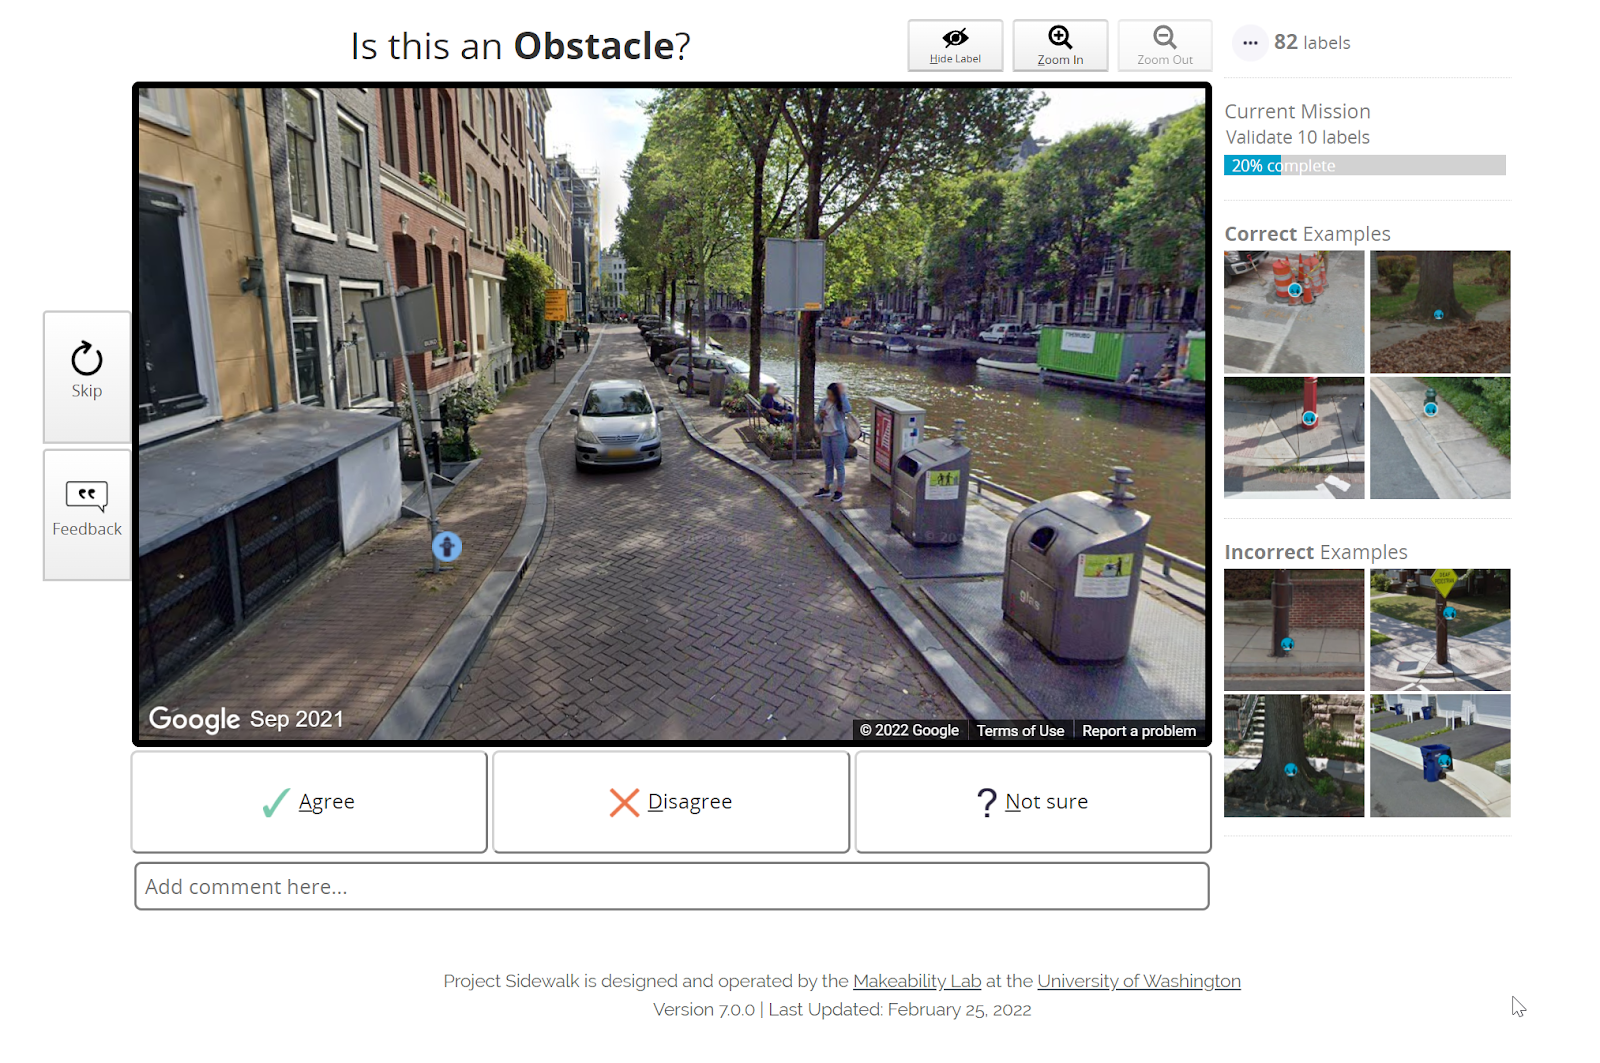Screen dimensions: 1600x1063
Task: Click the orange X icon on Disagree
Action: coord(623,801)
